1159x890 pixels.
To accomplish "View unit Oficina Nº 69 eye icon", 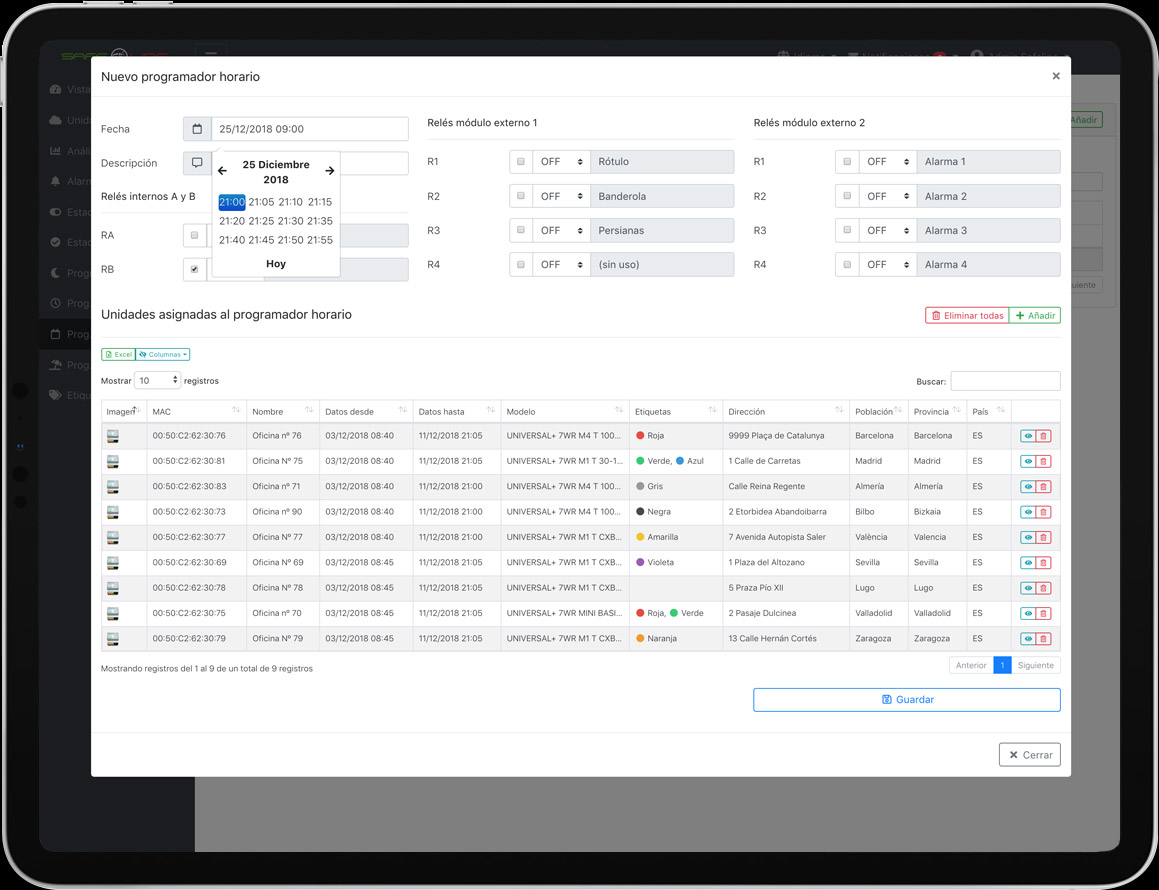I will [x=1027, y=563].
